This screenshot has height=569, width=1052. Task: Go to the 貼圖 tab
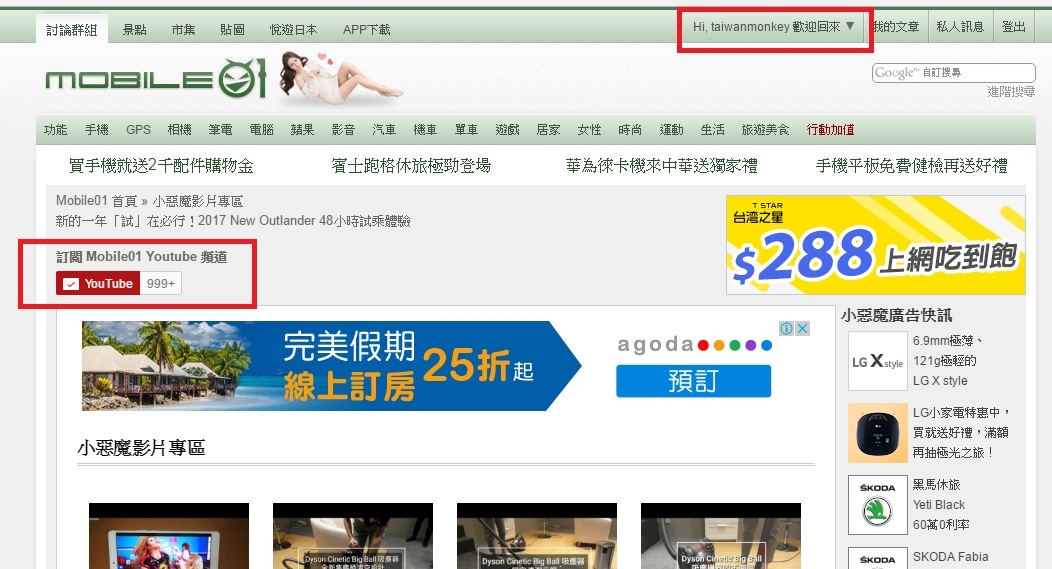pos(232,30)
